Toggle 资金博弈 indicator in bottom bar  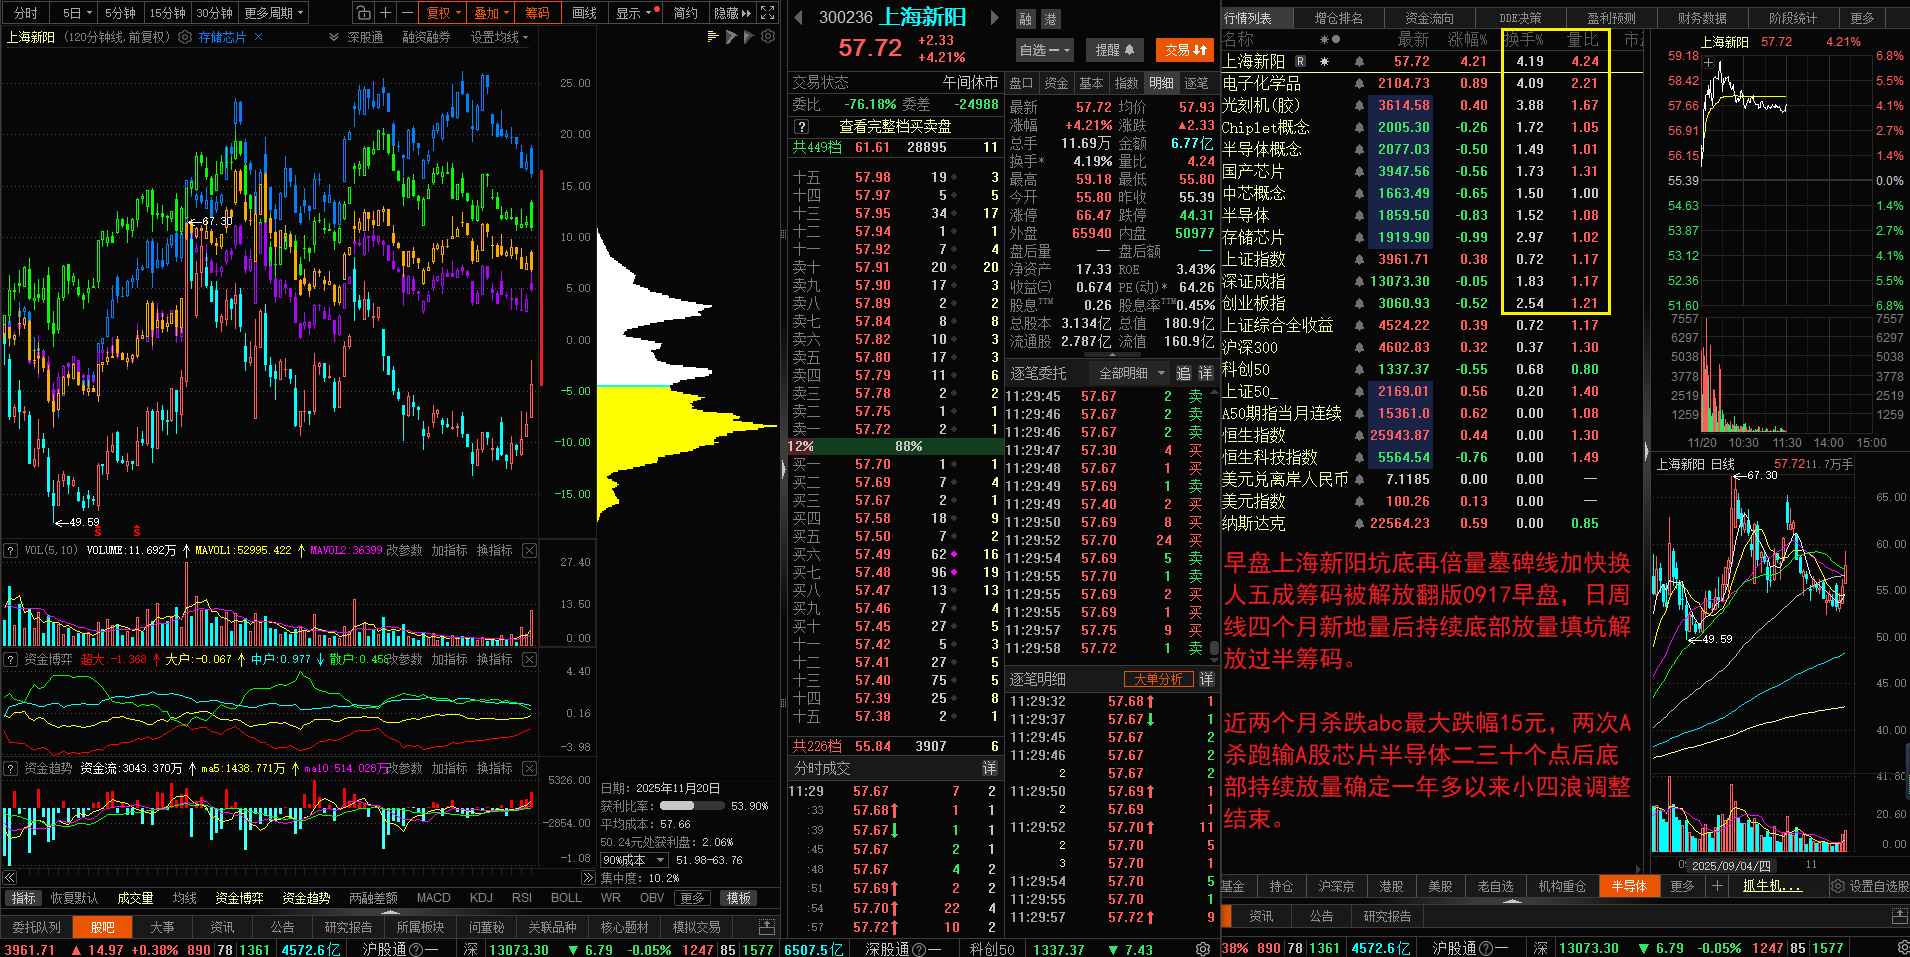tap(238, 898)
